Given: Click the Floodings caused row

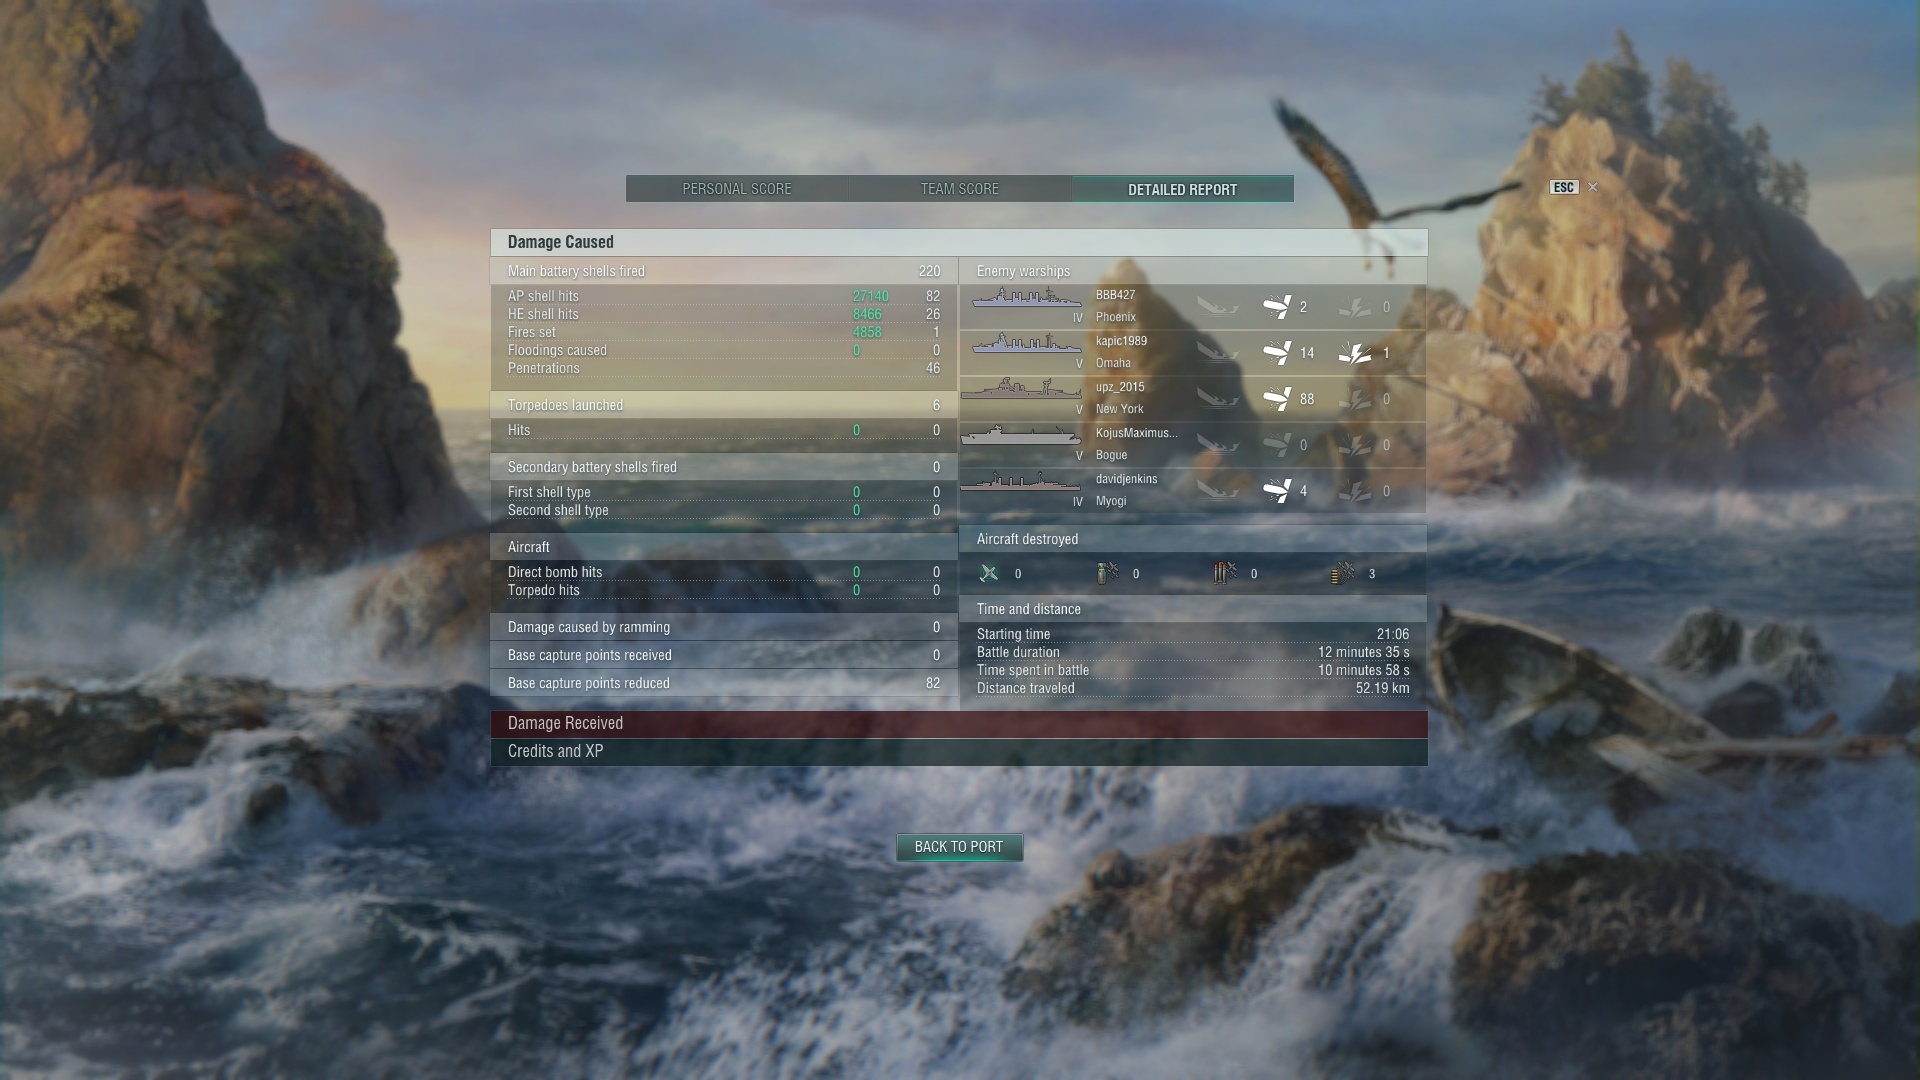Looking at the screenshot, I should (x=724, y=350).
